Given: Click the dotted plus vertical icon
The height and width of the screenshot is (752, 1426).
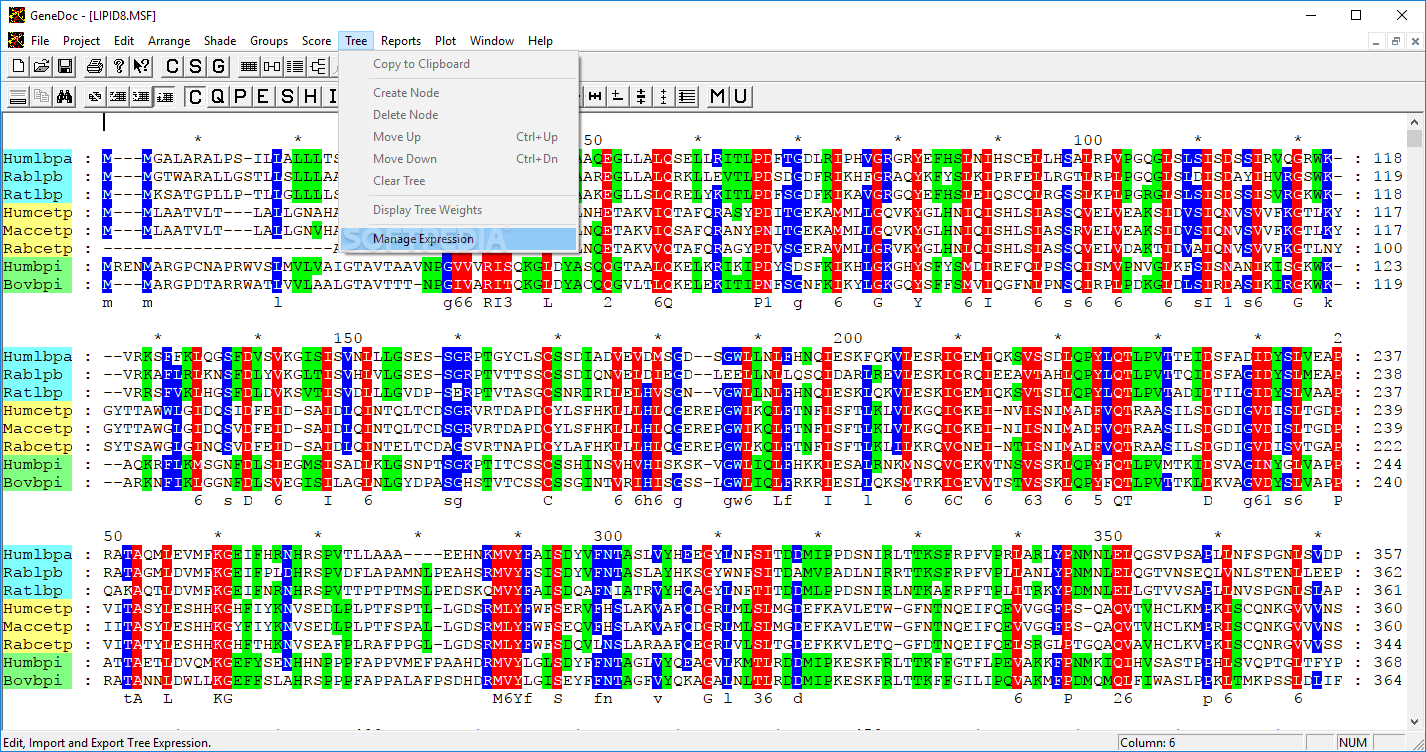Looking at the screenshot, I should [664, 96].
